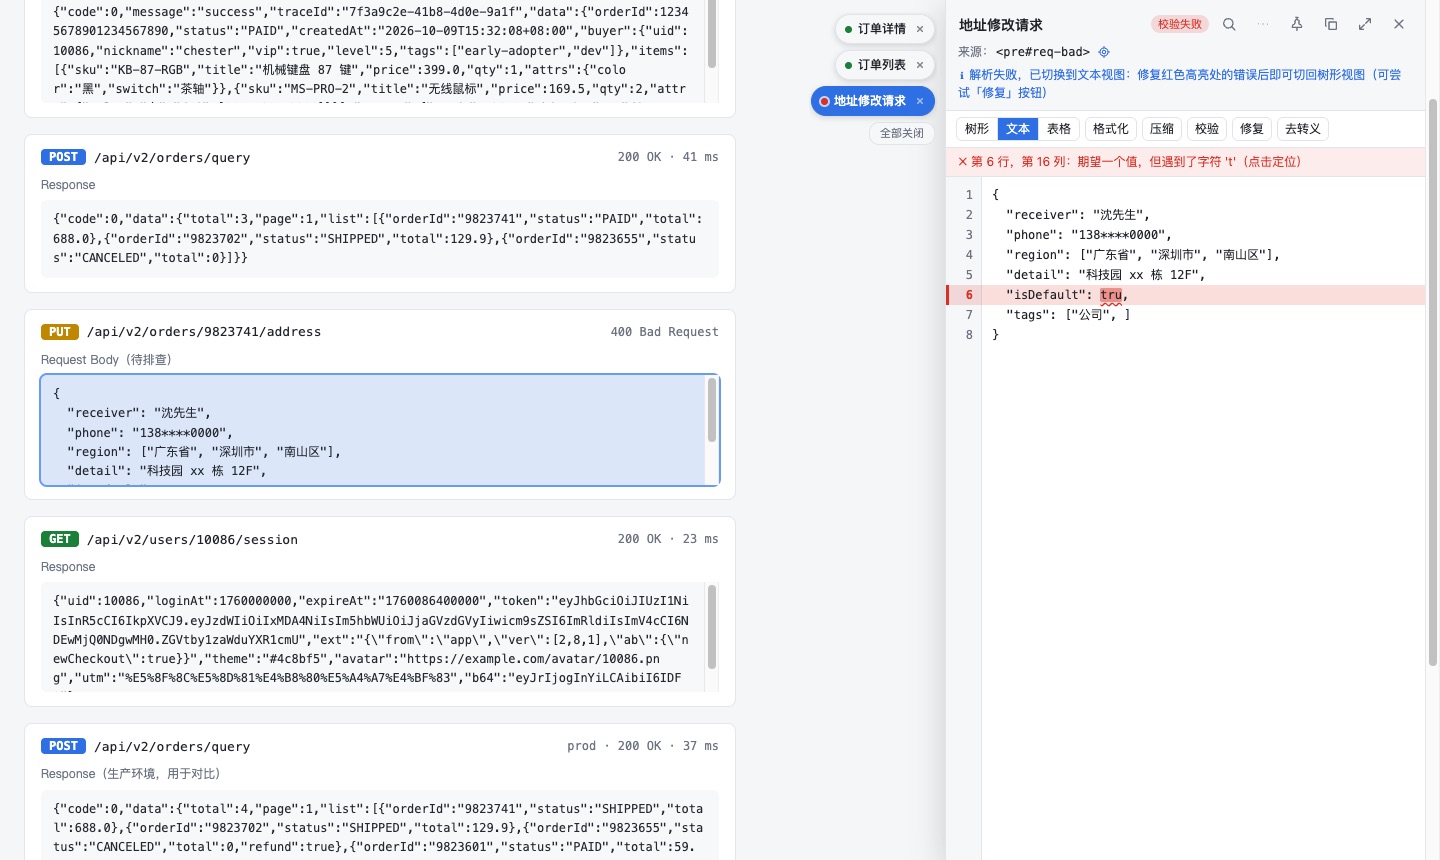Switch to the 表格 view
This screenshot has height=860, width=1440.
pyautogui.click(x=1059, y=129)
